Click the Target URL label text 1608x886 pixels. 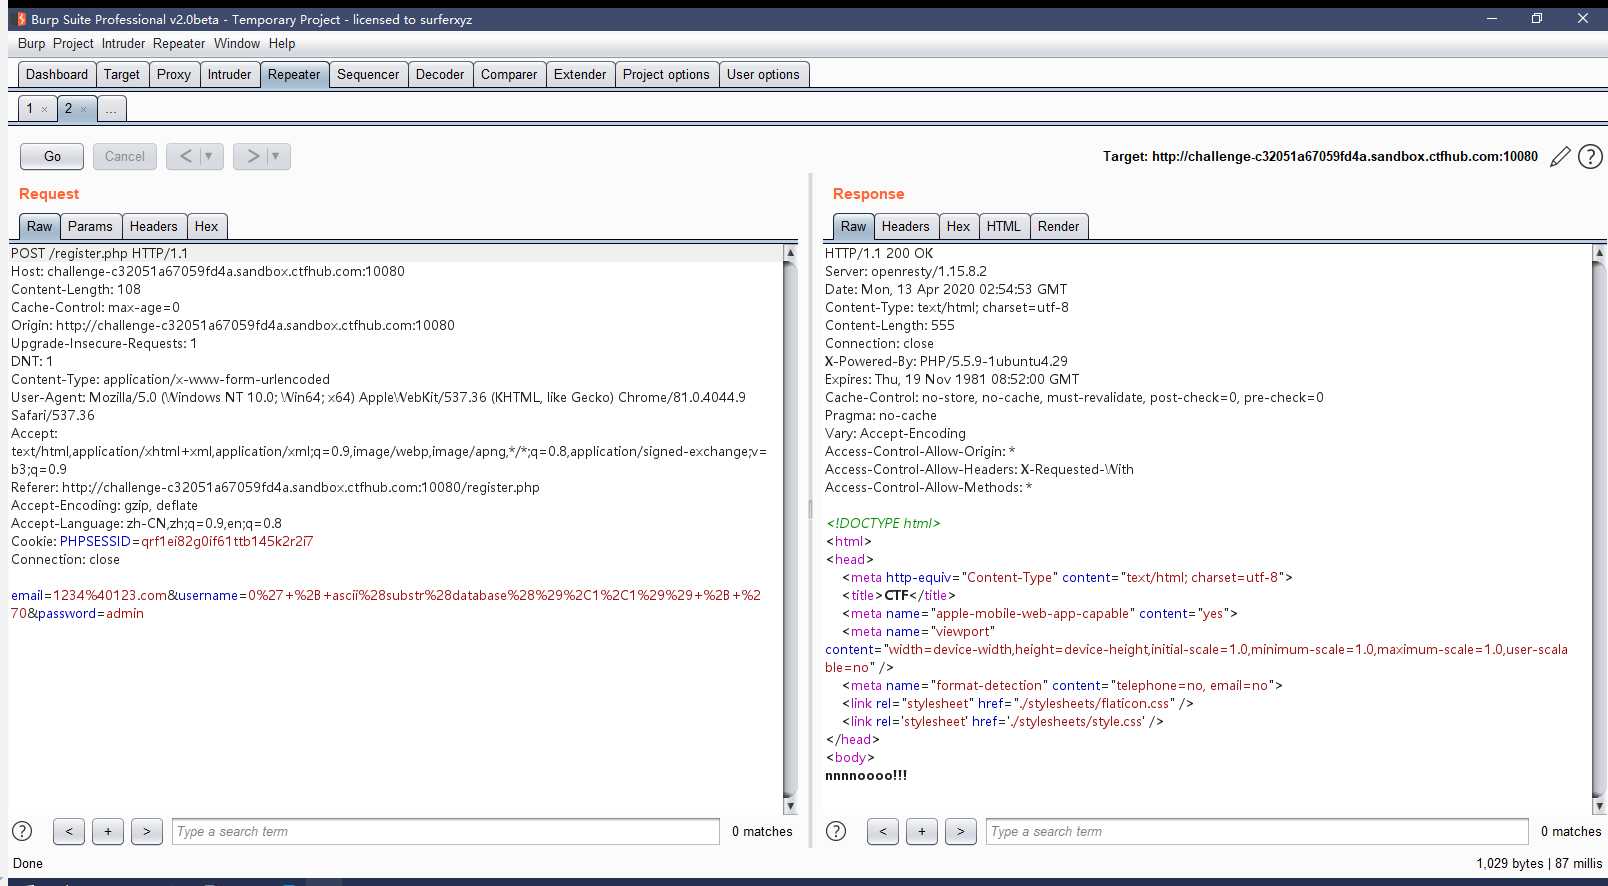pos(1320,156)
